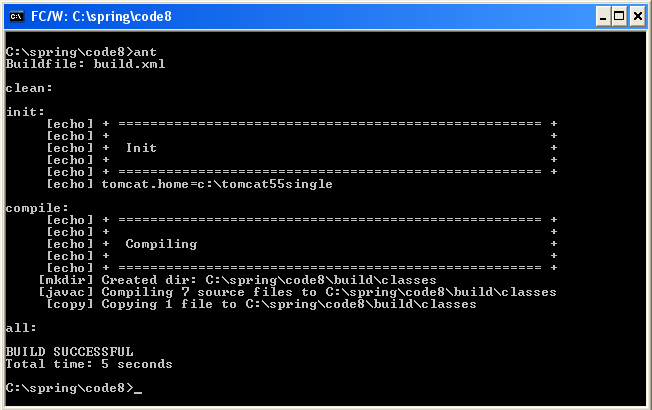Click the 'all:' target label
Screen dimensions: 652x410
point(21,328)
